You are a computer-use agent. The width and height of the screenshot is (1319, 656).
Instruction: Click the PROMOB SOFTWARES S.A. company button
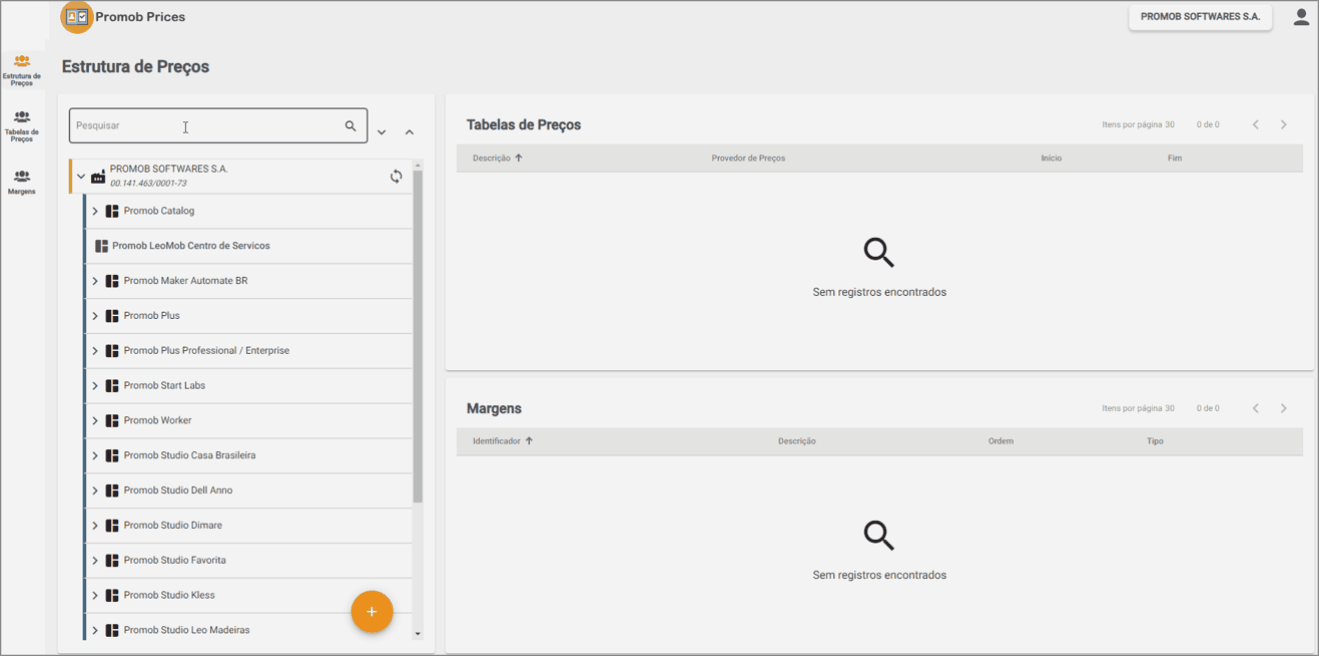click(1200, 17)
